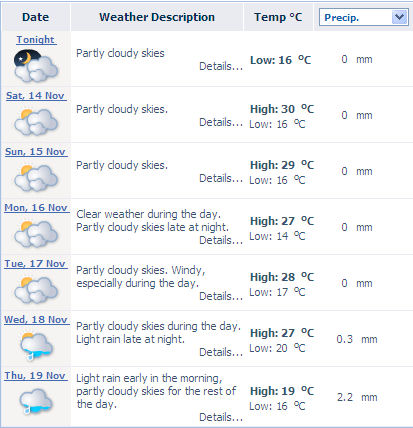
Task: Click the Weather Description column header
Action: coord(157,17)
